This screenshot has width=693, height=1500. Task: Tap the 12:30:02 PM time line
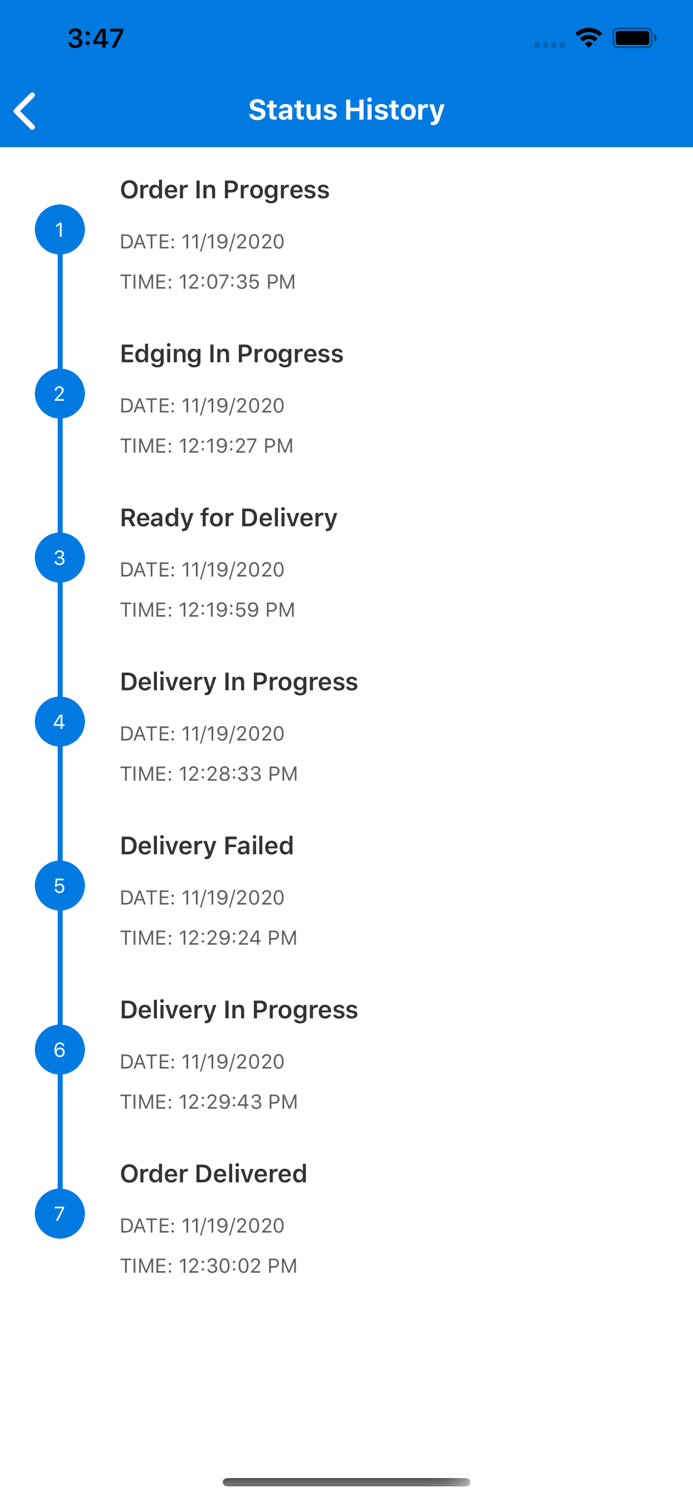coord(208,1266)
